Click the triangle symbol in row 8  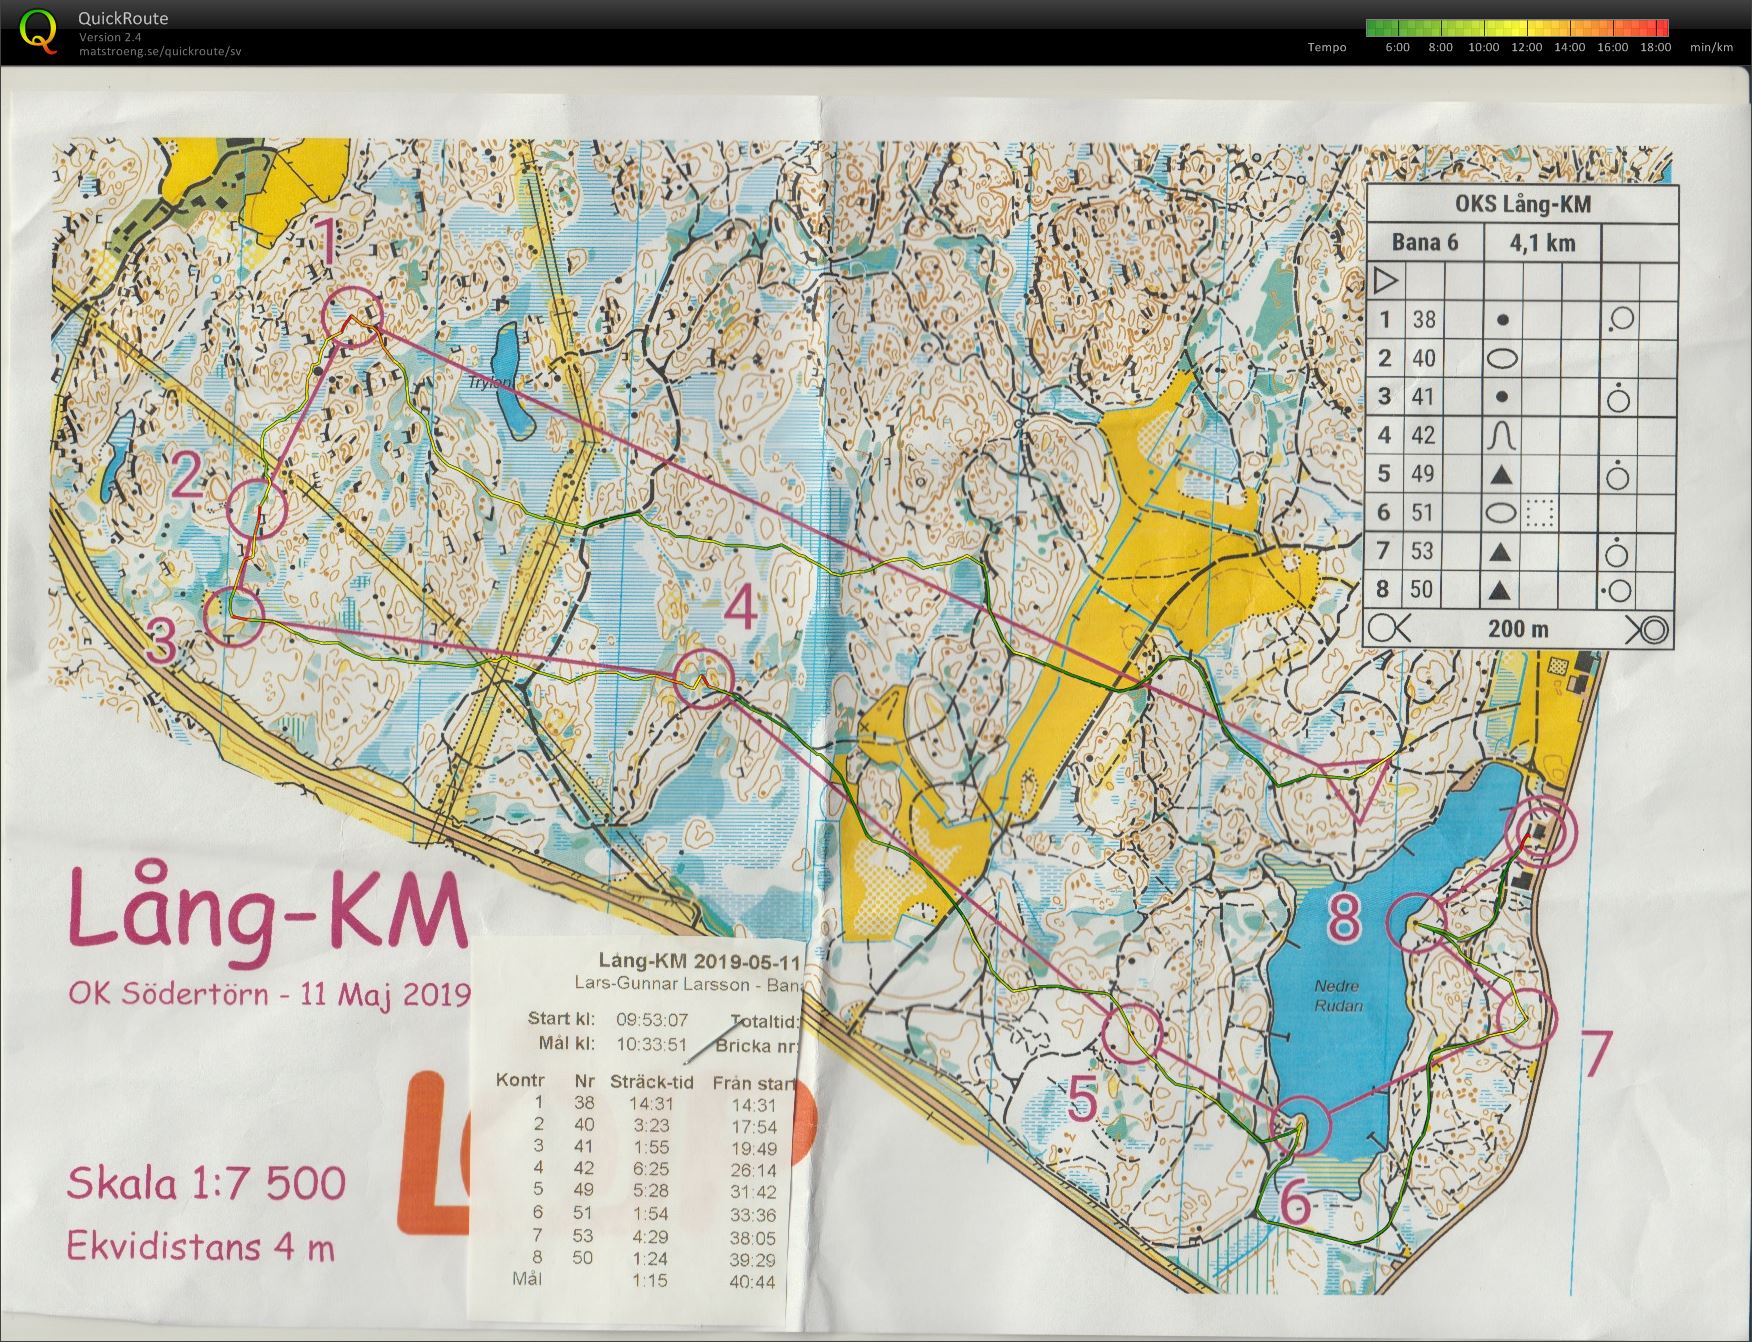(x=1501, y=590)
